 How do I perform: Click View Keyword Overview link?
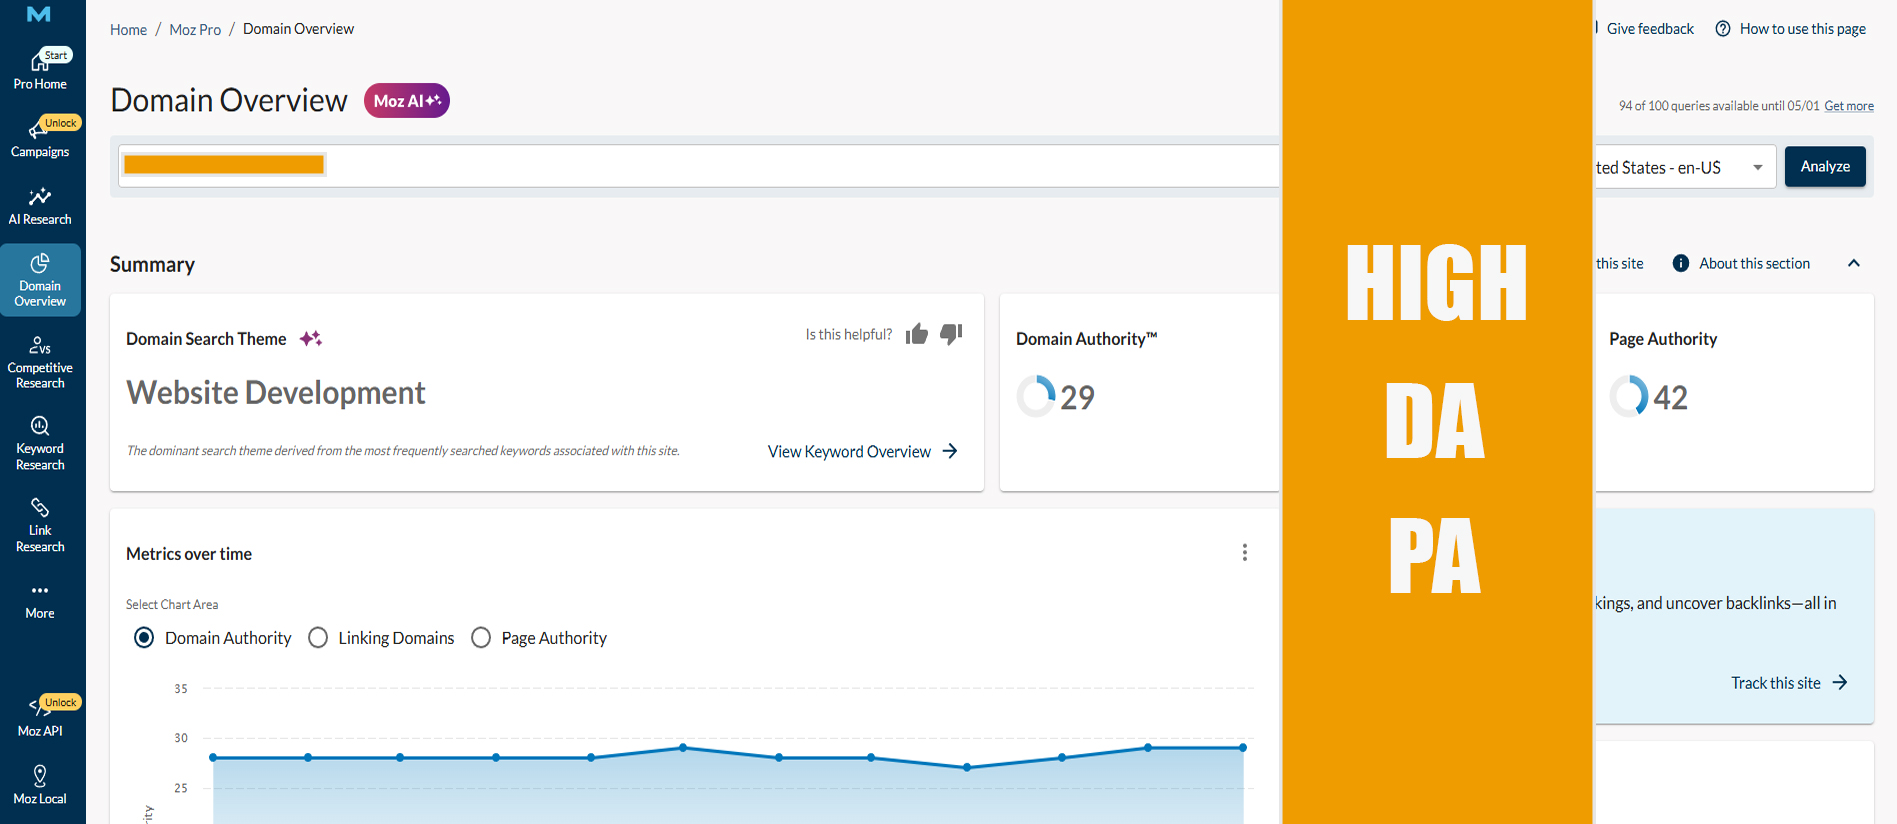click(x=863, y=452)
